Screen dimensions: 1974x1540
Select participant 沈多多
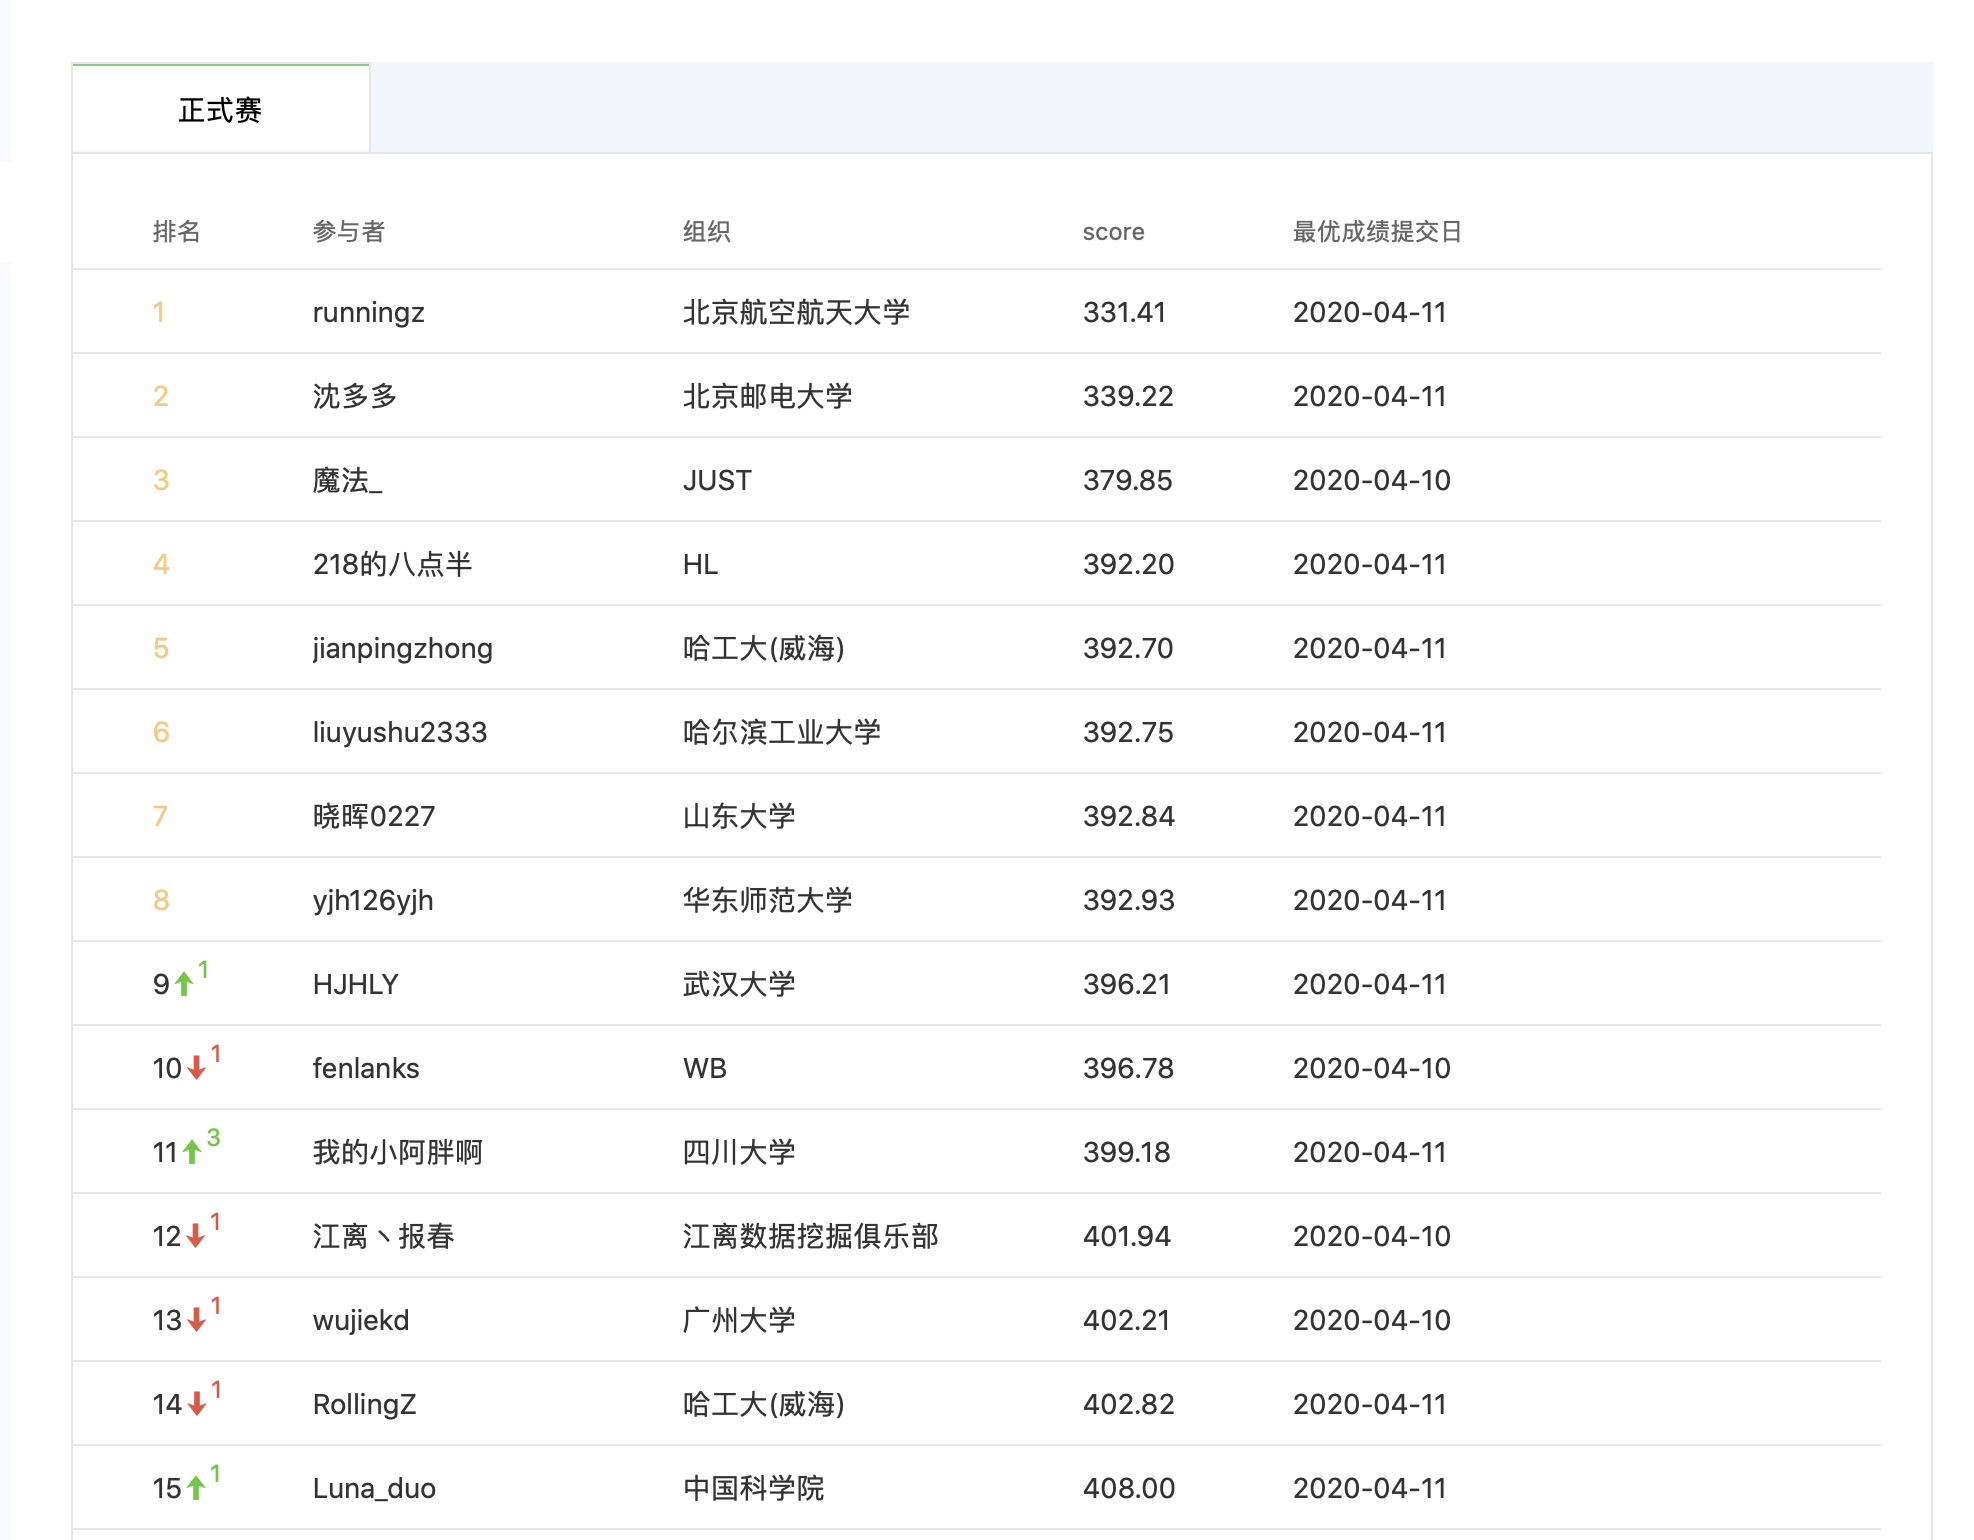coord(355,396)
